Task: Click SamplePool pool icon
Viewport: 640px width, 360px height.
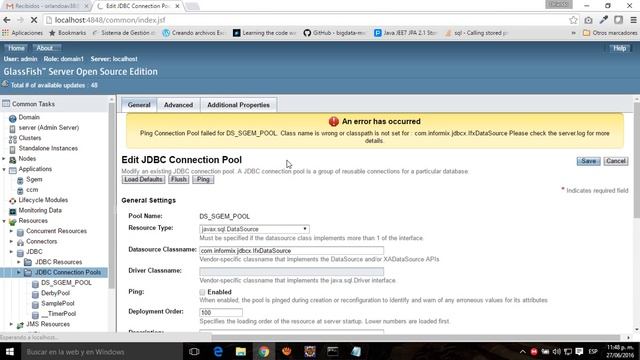Action: click(35, 304)
